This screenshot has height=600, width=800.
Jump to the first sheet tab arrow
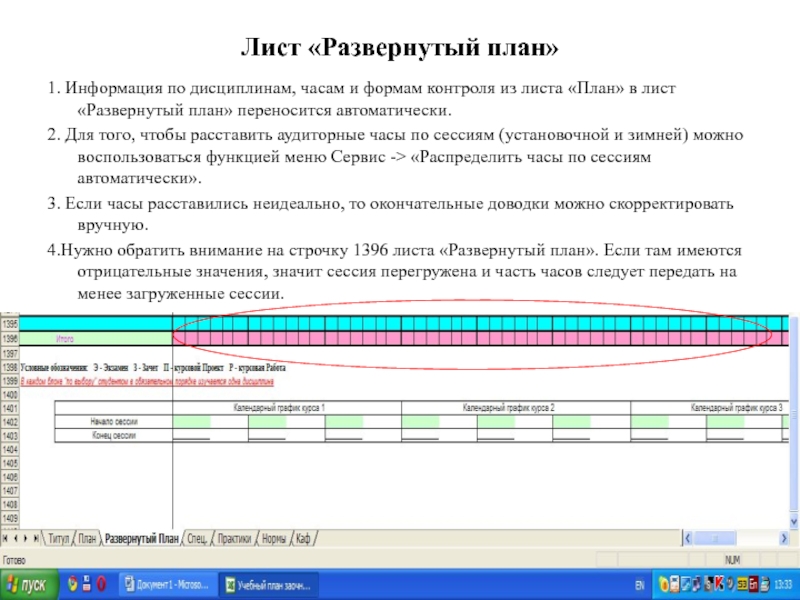point(5,539)
